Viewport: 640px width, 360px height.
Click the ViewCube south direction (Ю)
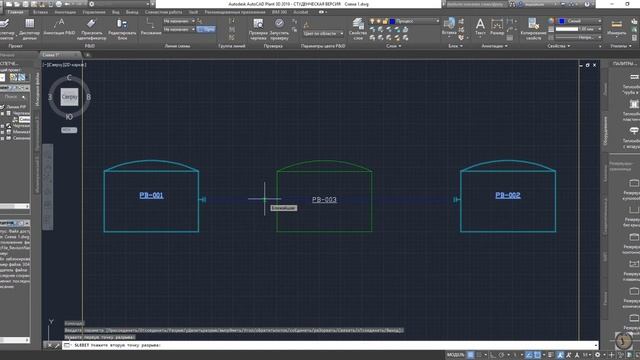pos(69,117)
